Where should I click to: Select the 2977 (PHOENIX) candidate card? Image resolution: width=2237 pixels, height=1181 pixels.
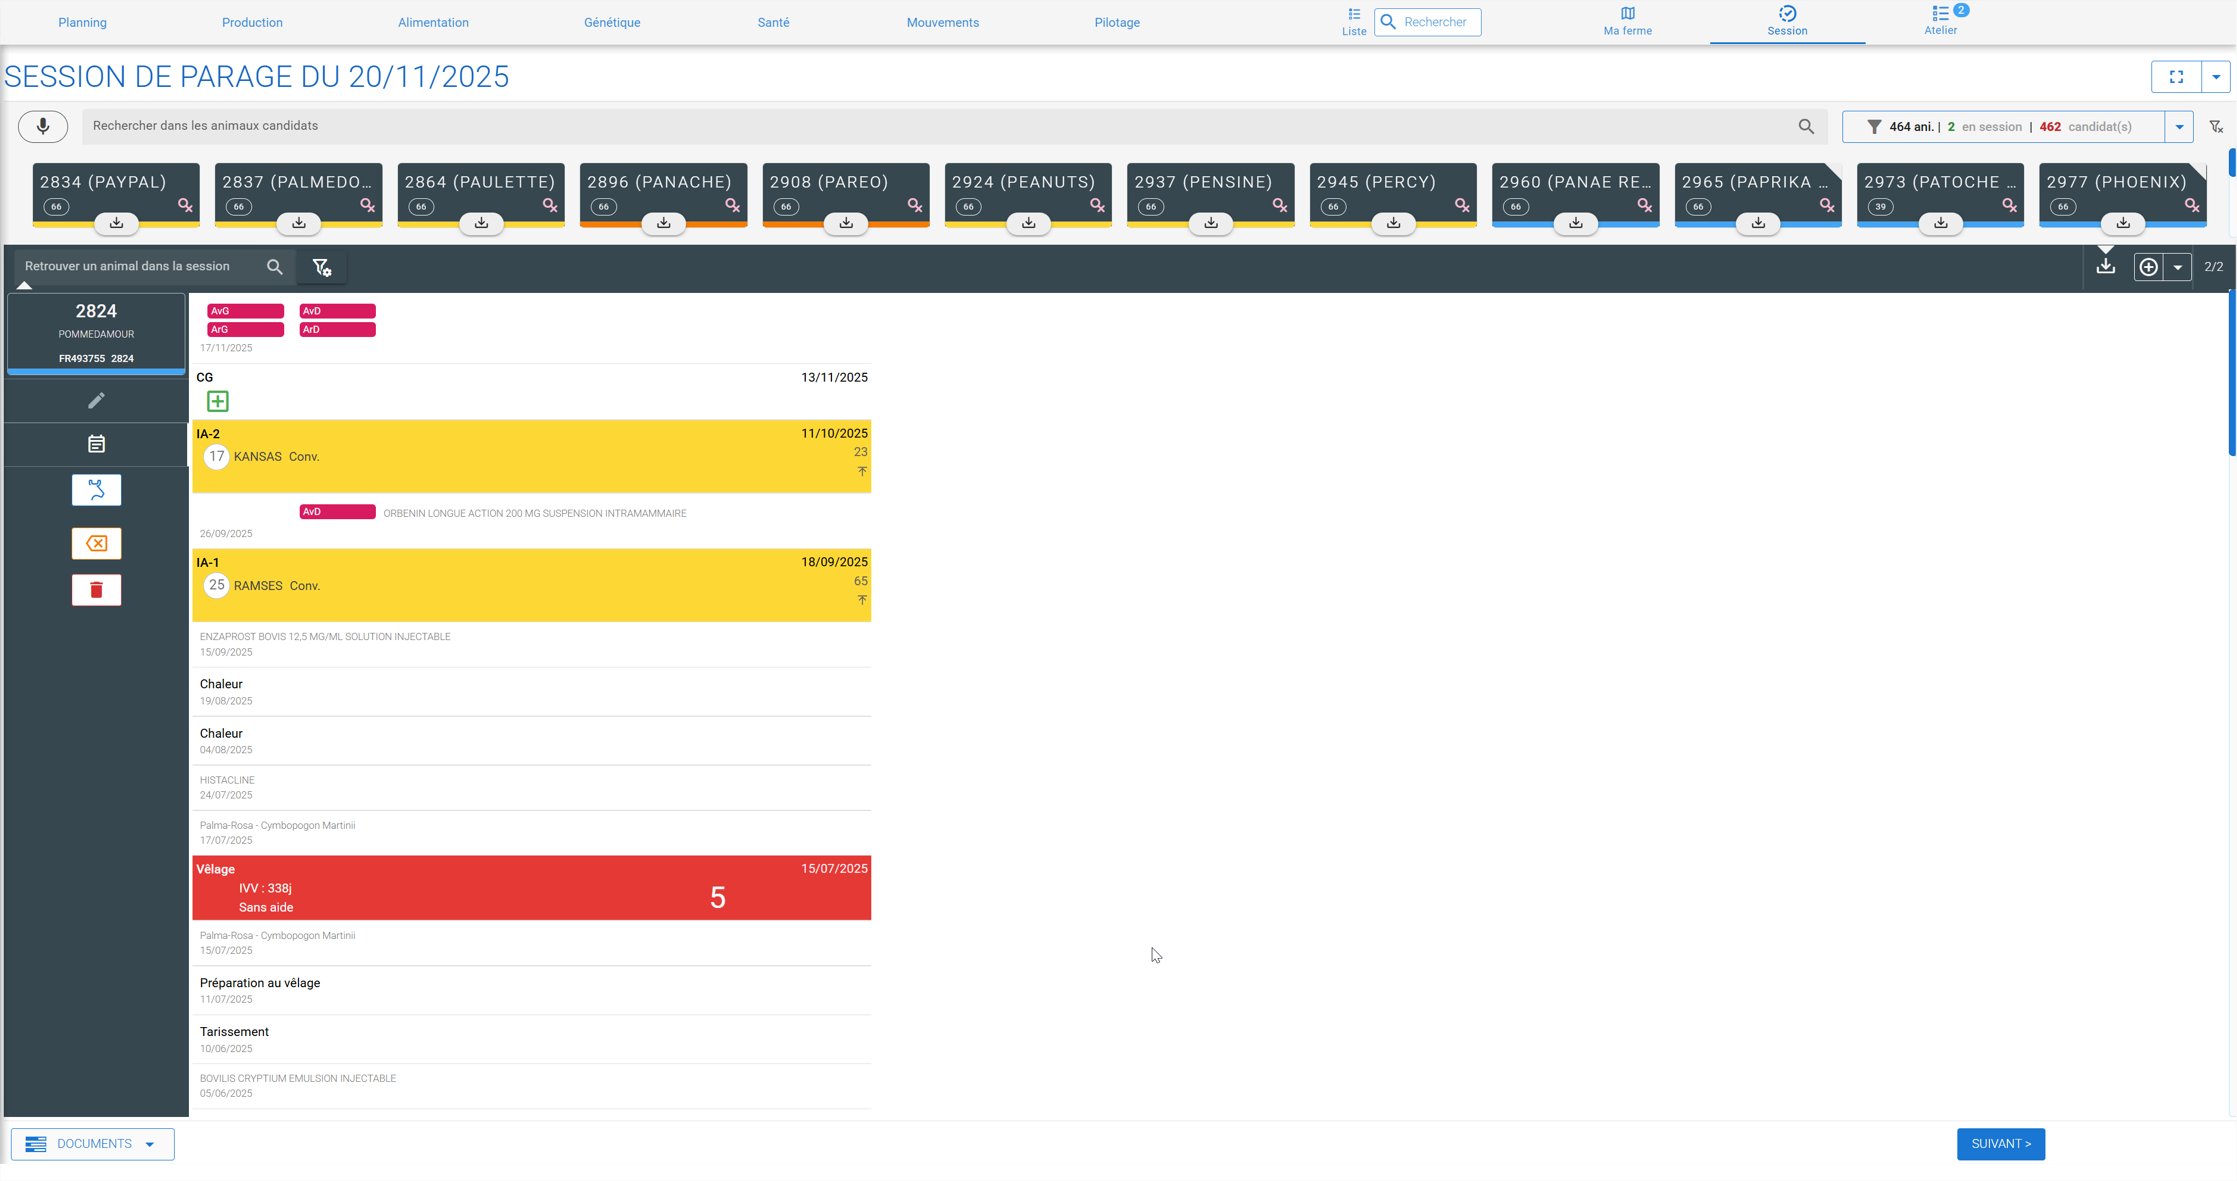tap(2122, 193)
